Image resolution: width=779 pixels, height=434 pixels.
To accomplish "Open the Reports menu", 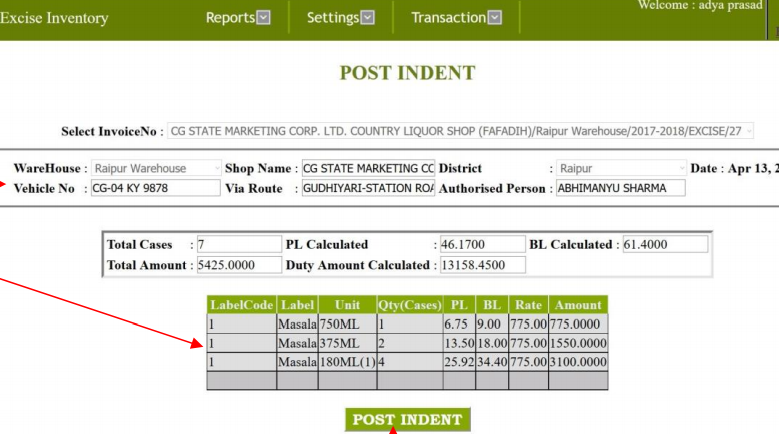I will (x=237, y=18).
